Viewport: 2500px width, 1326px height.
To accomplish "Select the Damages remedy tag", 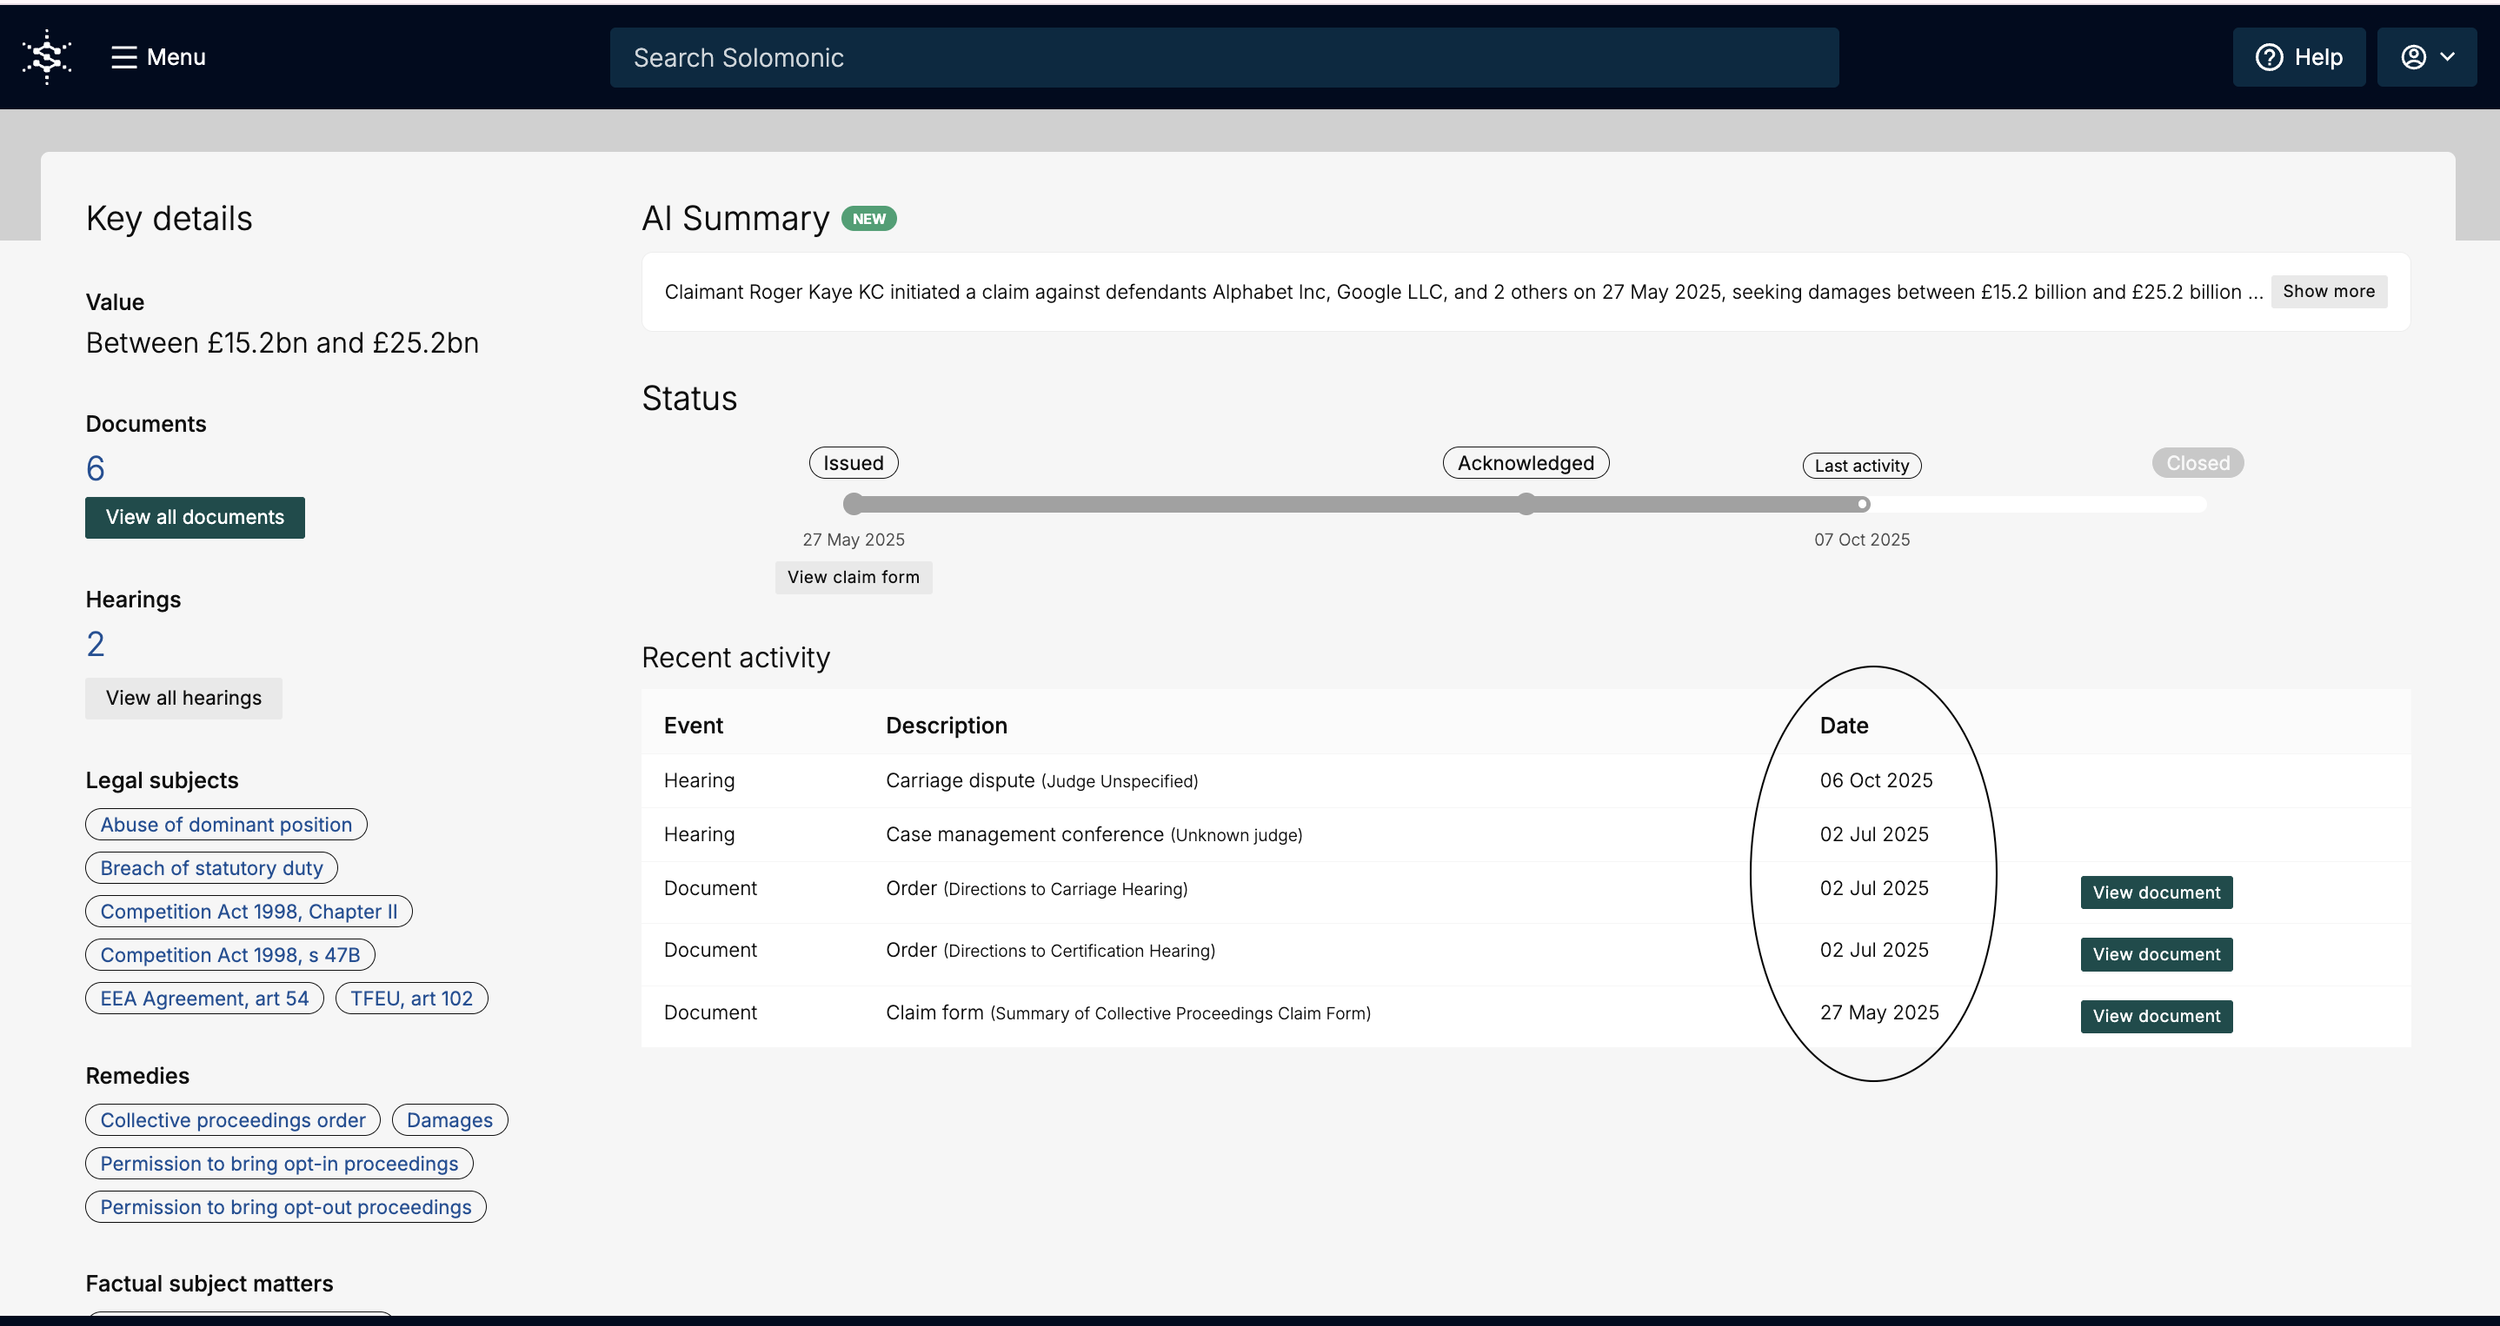I will point(449,1120).
